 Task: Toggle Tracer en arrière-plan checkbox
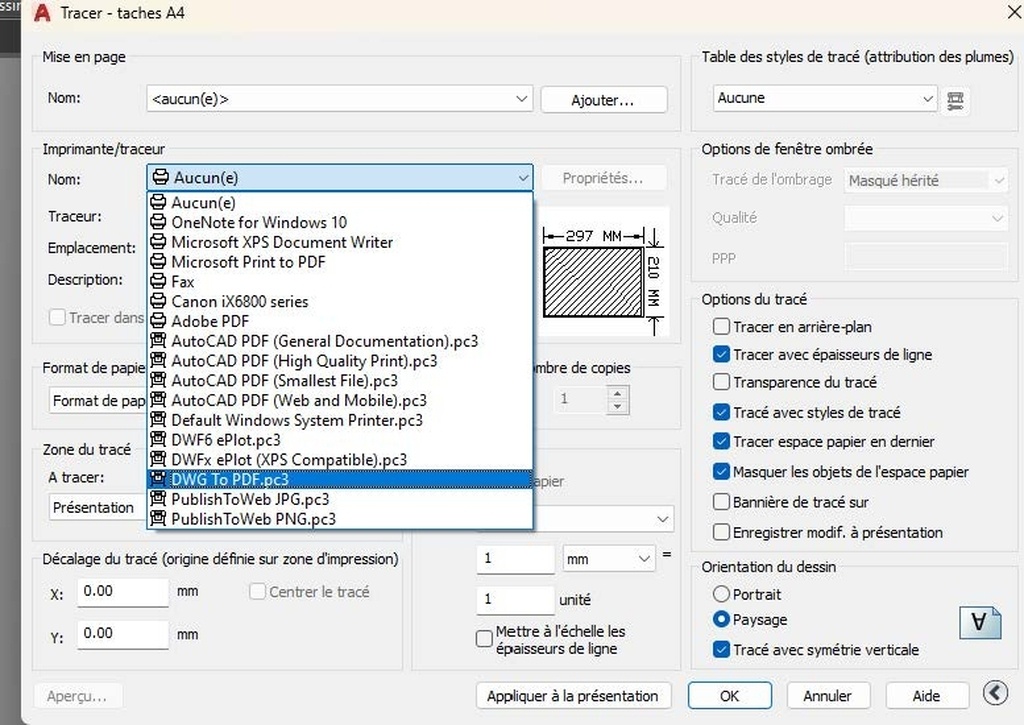[721, 327]
